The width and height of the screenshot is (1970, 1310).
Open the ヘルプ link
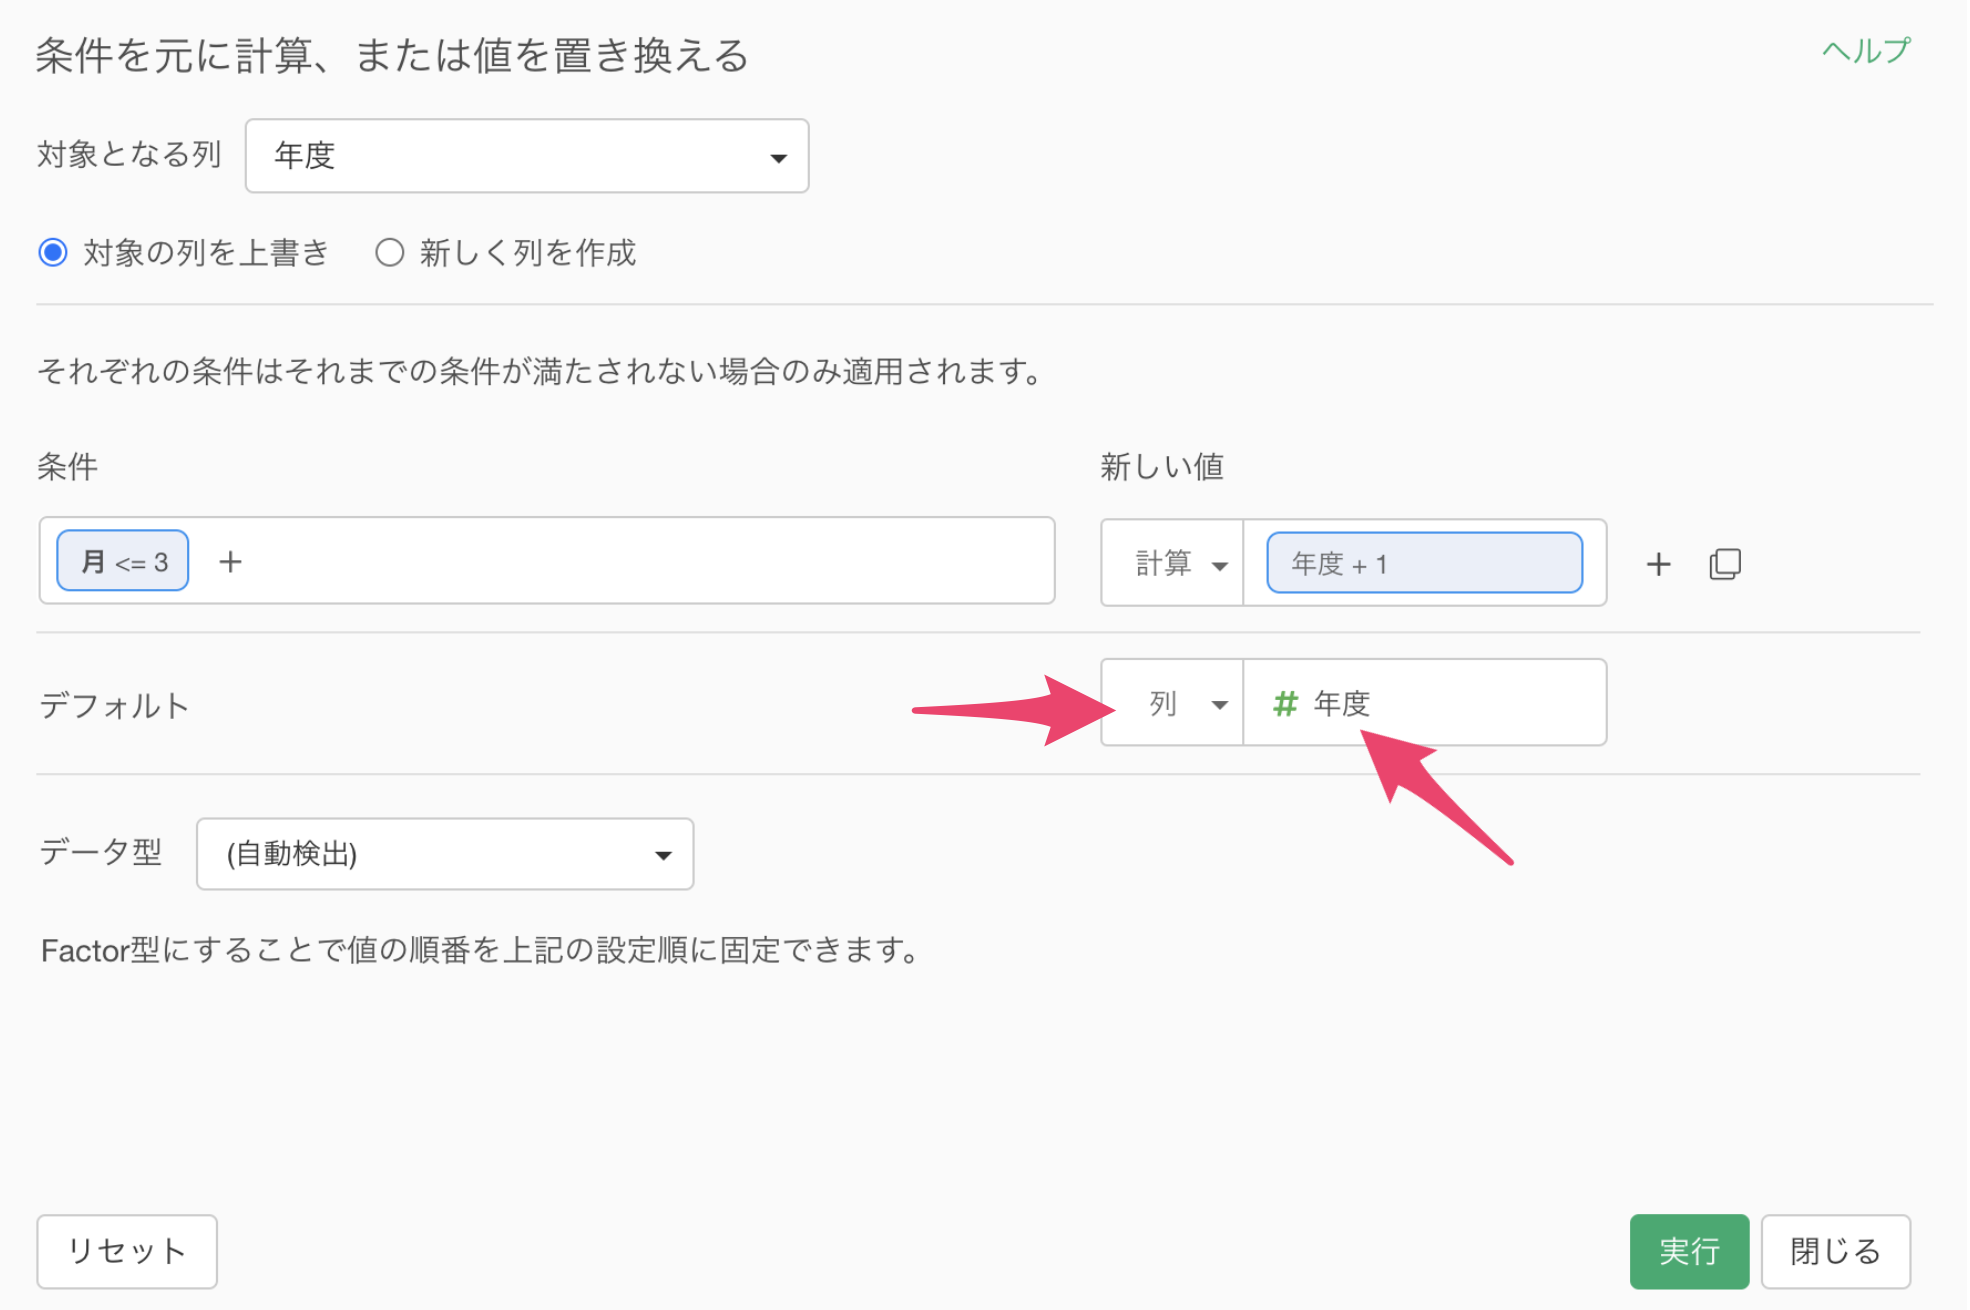[x=1865, y=51]
